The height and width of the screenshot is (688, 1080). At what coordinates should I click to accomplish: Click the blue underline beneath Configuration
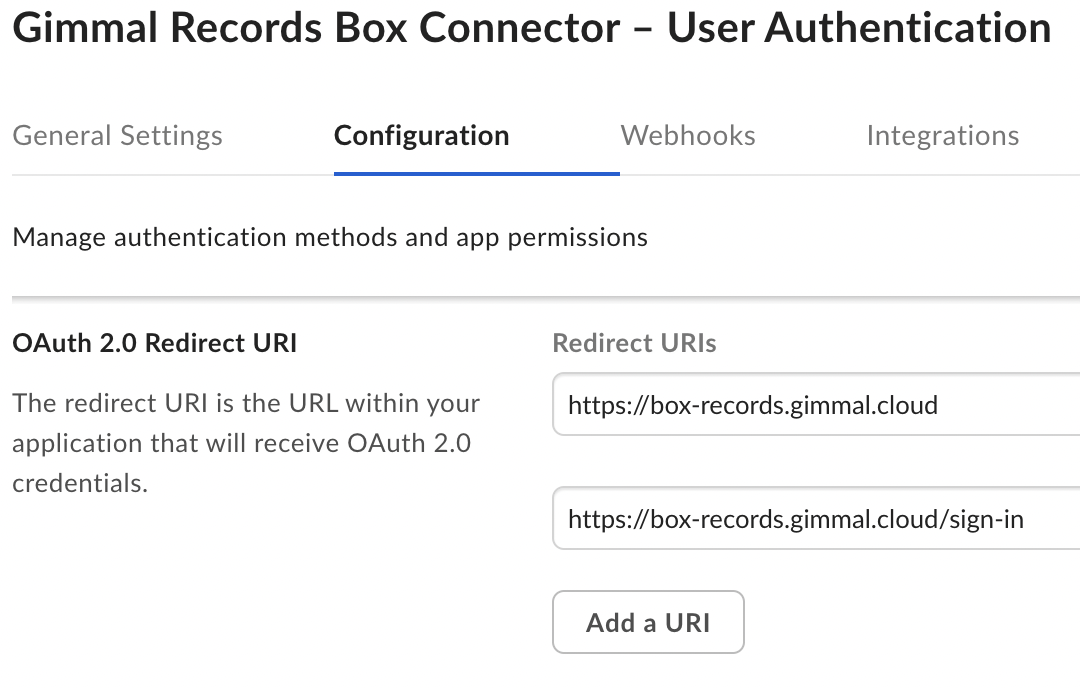tap(476, 173)
